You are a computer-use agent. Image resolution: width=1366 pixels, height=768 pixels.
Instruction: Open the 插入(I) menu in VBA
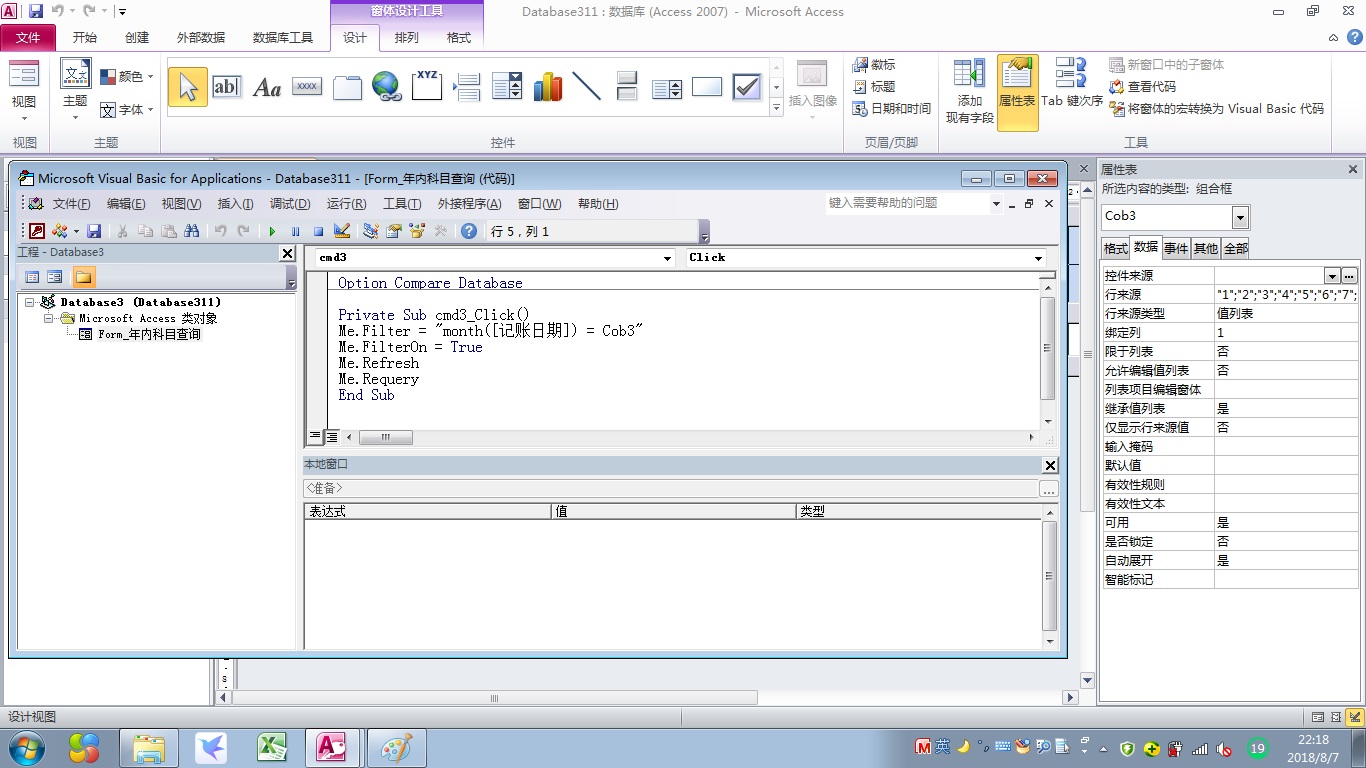click(235, 204)
